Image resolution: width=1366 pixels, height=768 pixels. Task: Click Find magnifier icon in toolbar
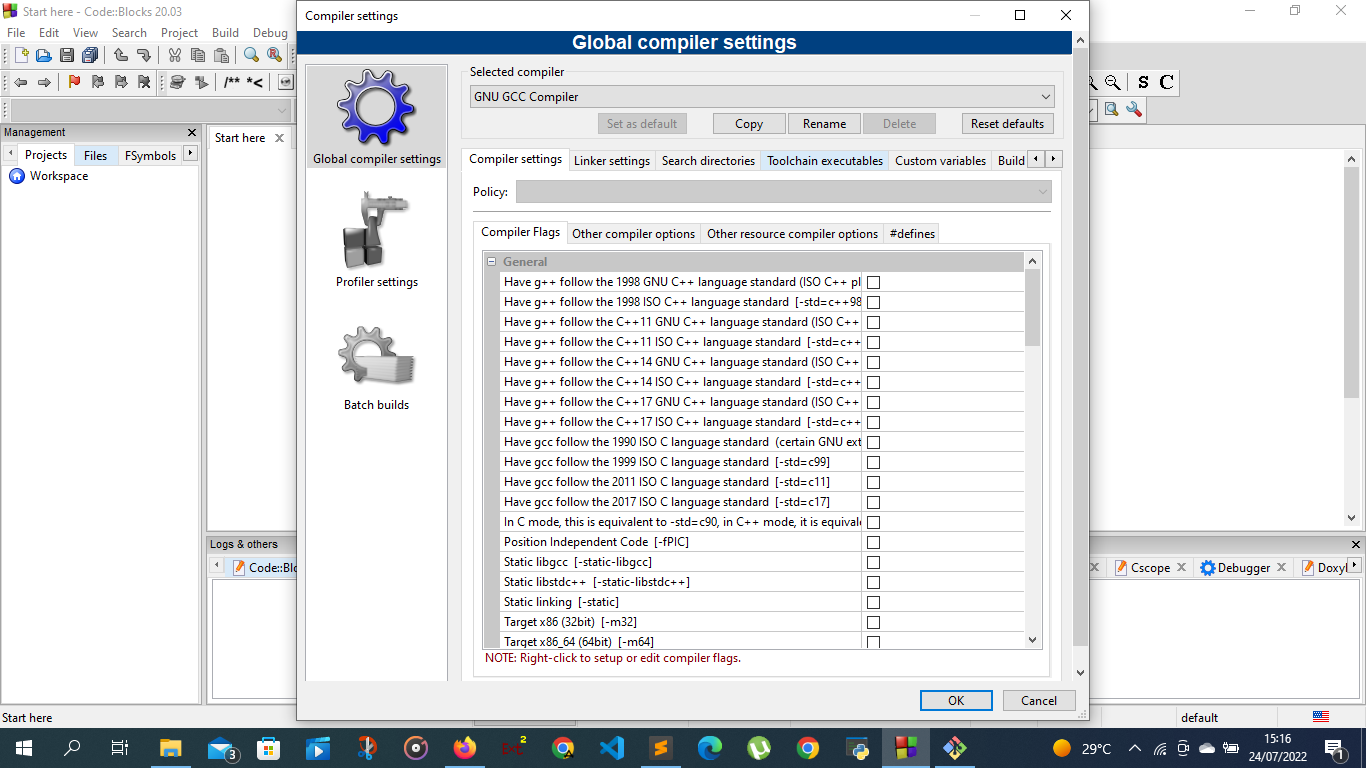pos(251,55)
